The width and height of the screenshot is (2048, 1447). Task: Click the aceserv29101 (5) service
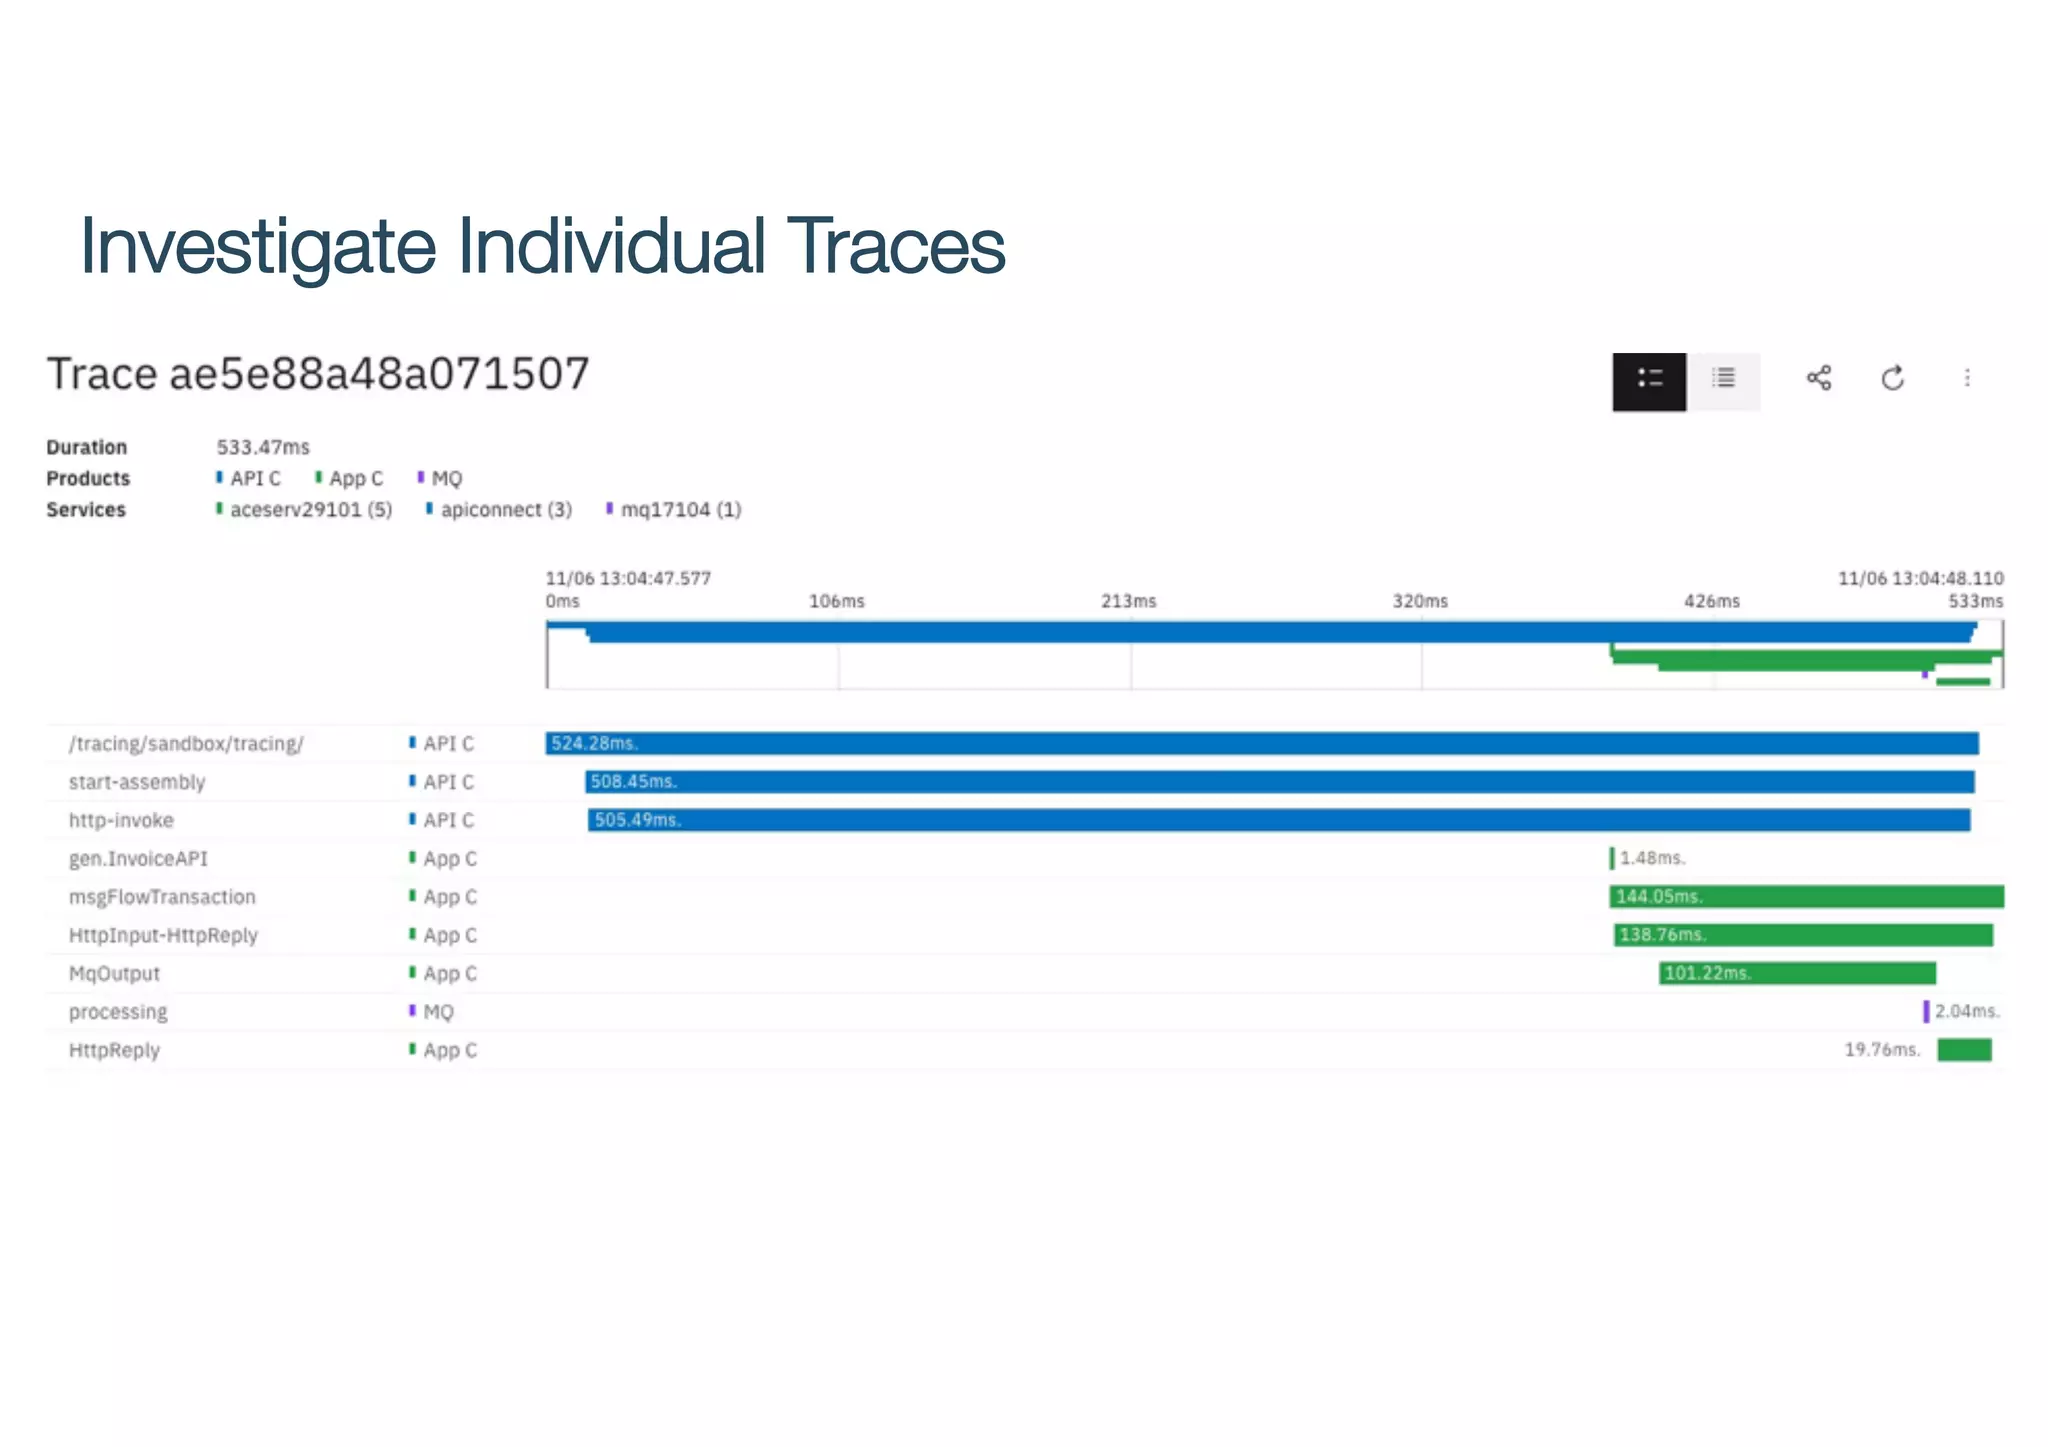tap(304, 509)
